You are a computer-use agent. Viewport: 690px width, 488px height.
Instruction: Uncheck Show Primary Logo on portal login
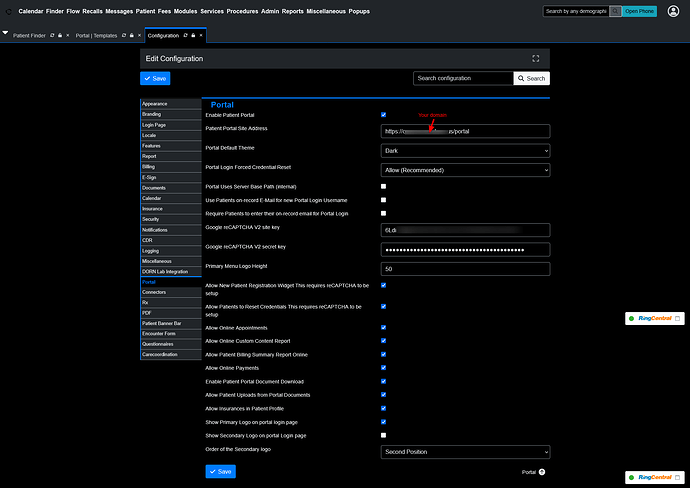(383, 422)
